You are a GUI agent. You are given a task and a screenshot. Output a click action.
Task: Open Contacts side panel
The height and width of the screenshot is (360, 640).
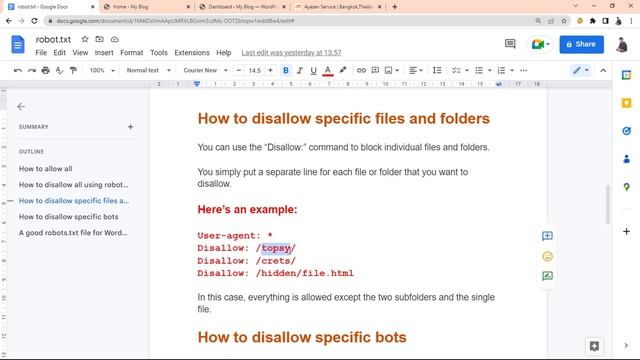point(626,159)
